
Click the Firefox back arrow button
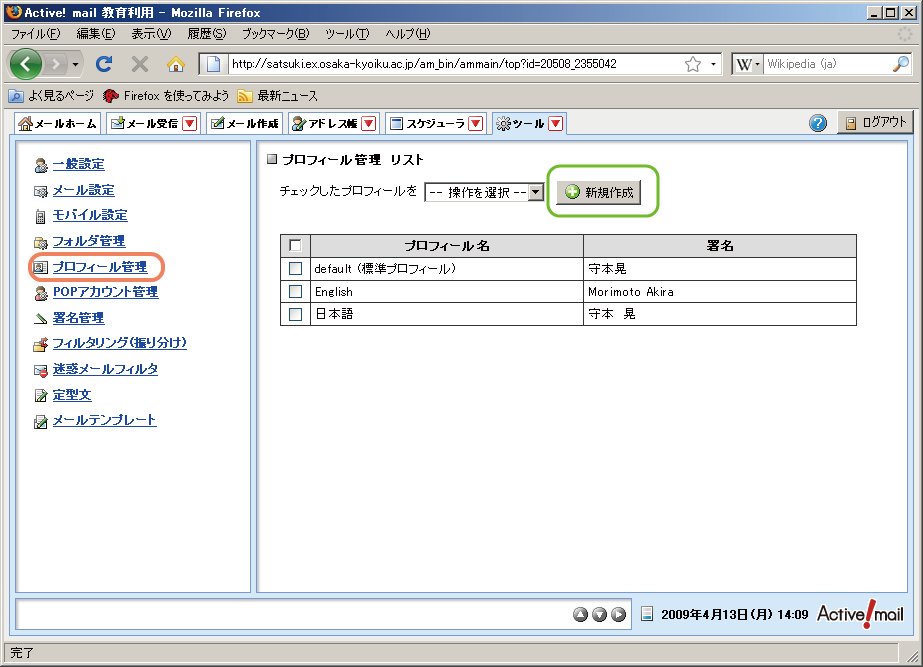tap(27, 64)
